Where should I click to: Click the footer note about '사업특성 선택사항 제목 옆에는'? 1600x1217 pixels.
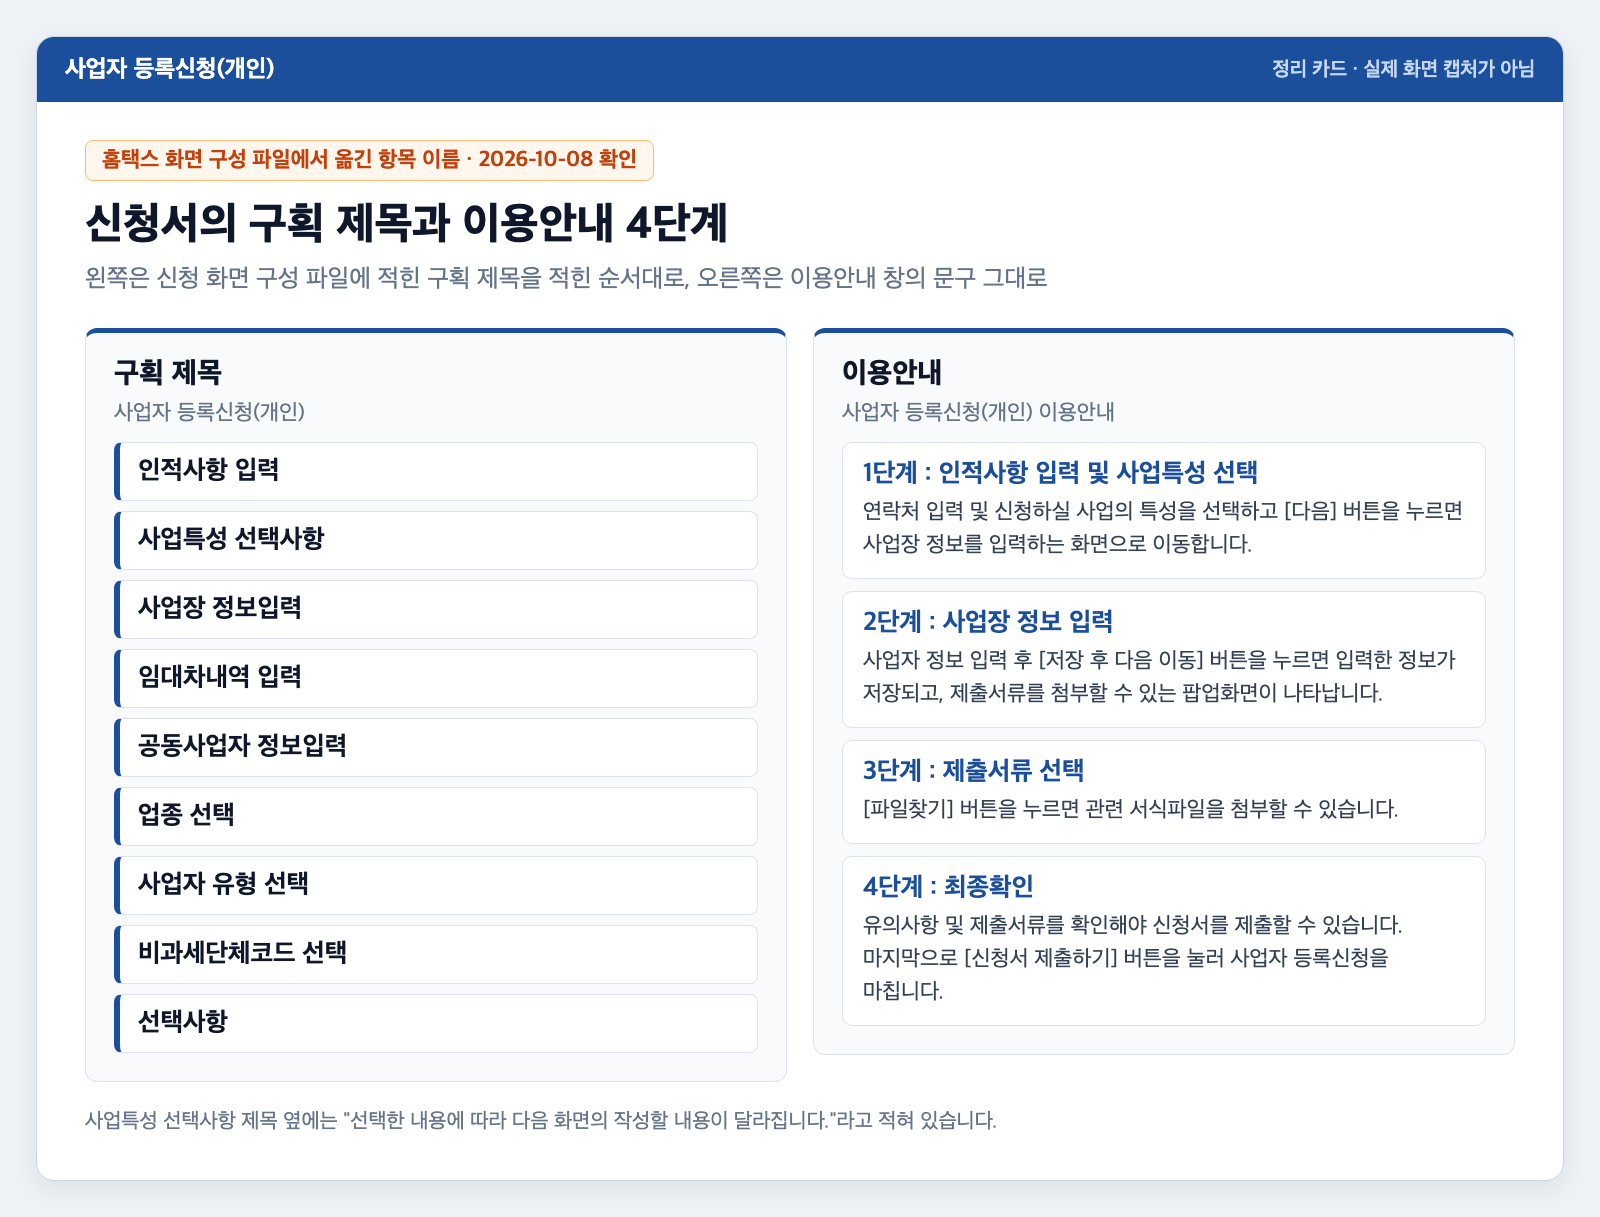click(x=541, y=1120)
